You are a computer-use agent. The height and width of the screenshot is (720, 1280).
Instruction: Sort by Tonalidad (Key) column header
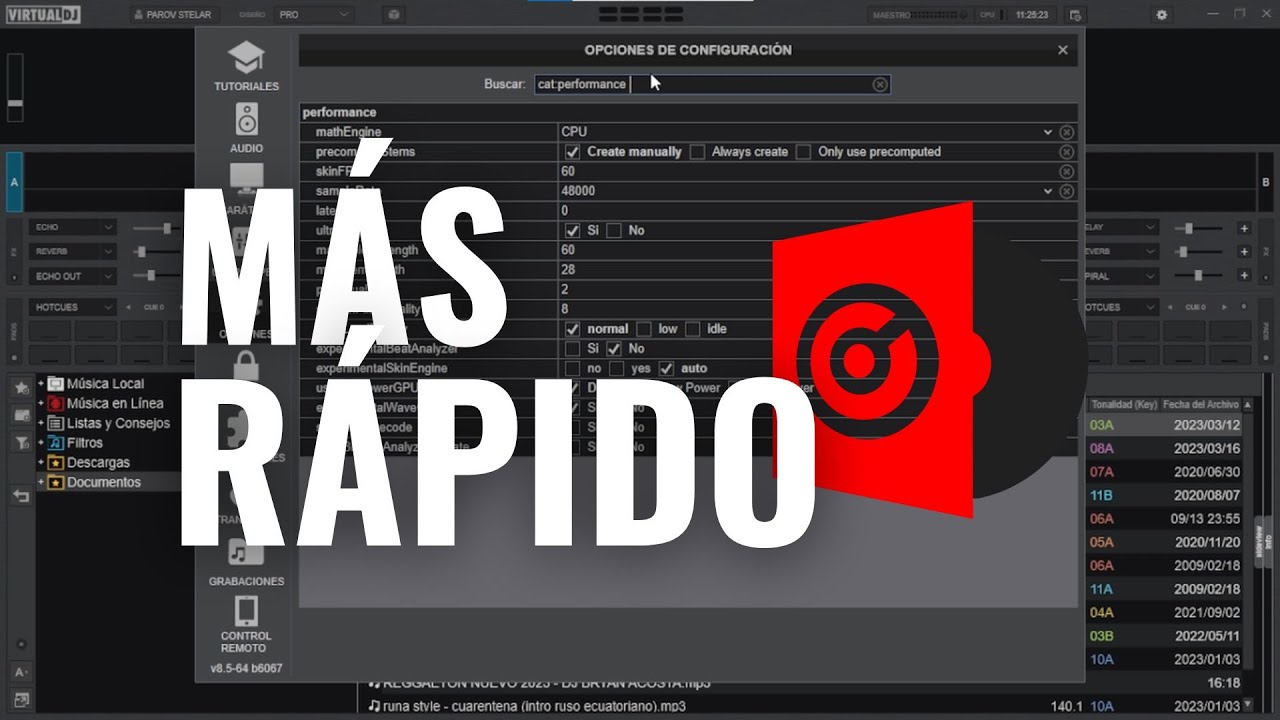click(x=1123, y=404)
